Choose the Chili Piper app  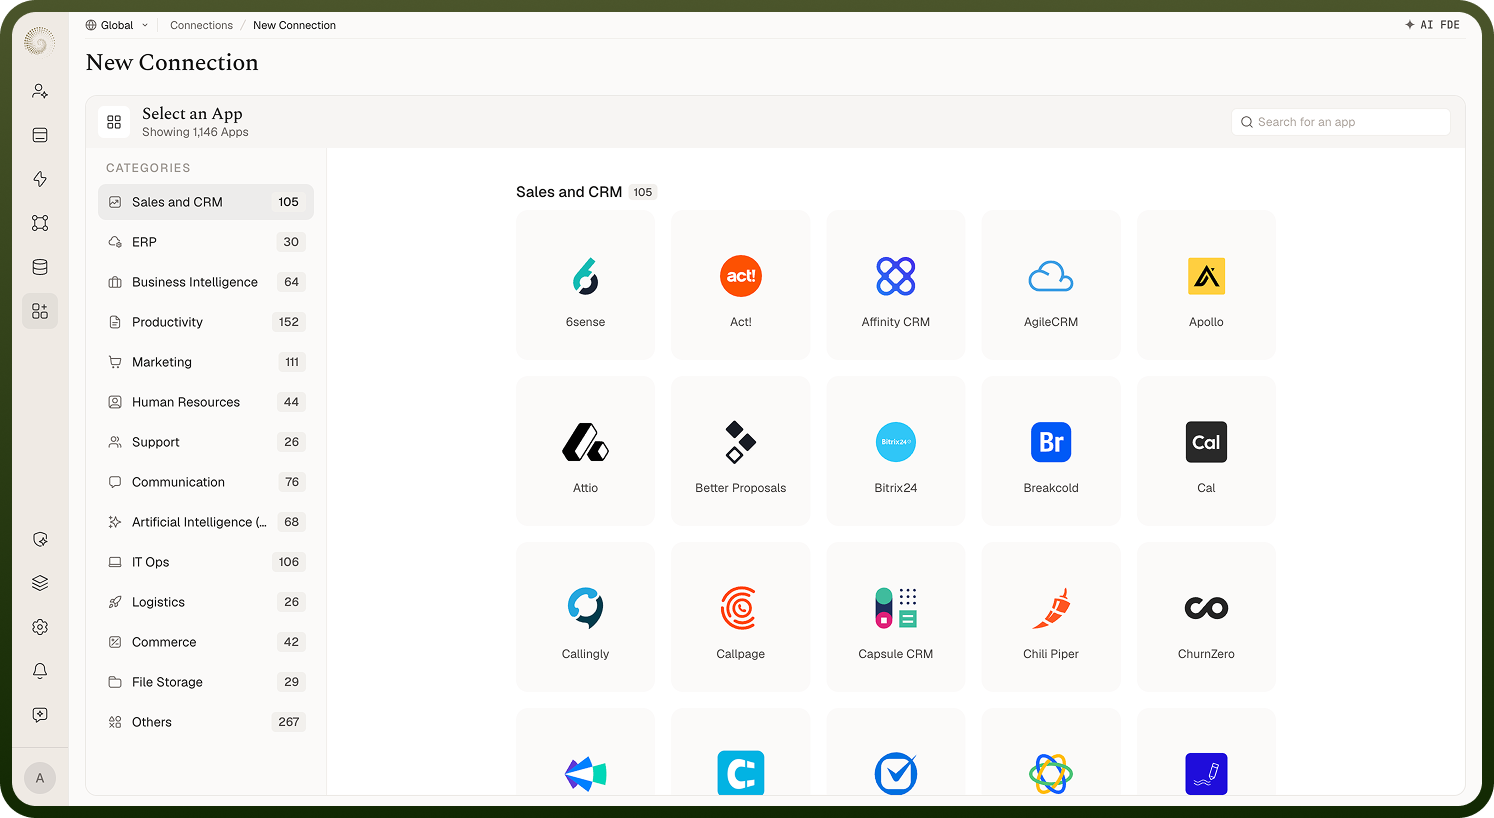(x=1051, y=617)
